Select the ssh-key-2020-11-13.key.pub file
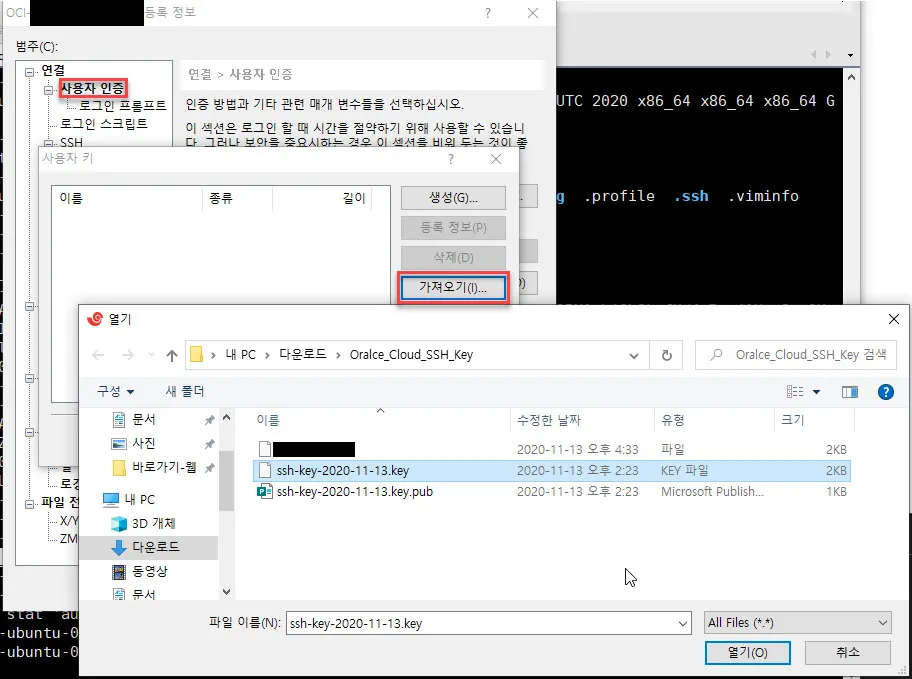Screen dimensions: 912x679 click(x=354, y=491)
